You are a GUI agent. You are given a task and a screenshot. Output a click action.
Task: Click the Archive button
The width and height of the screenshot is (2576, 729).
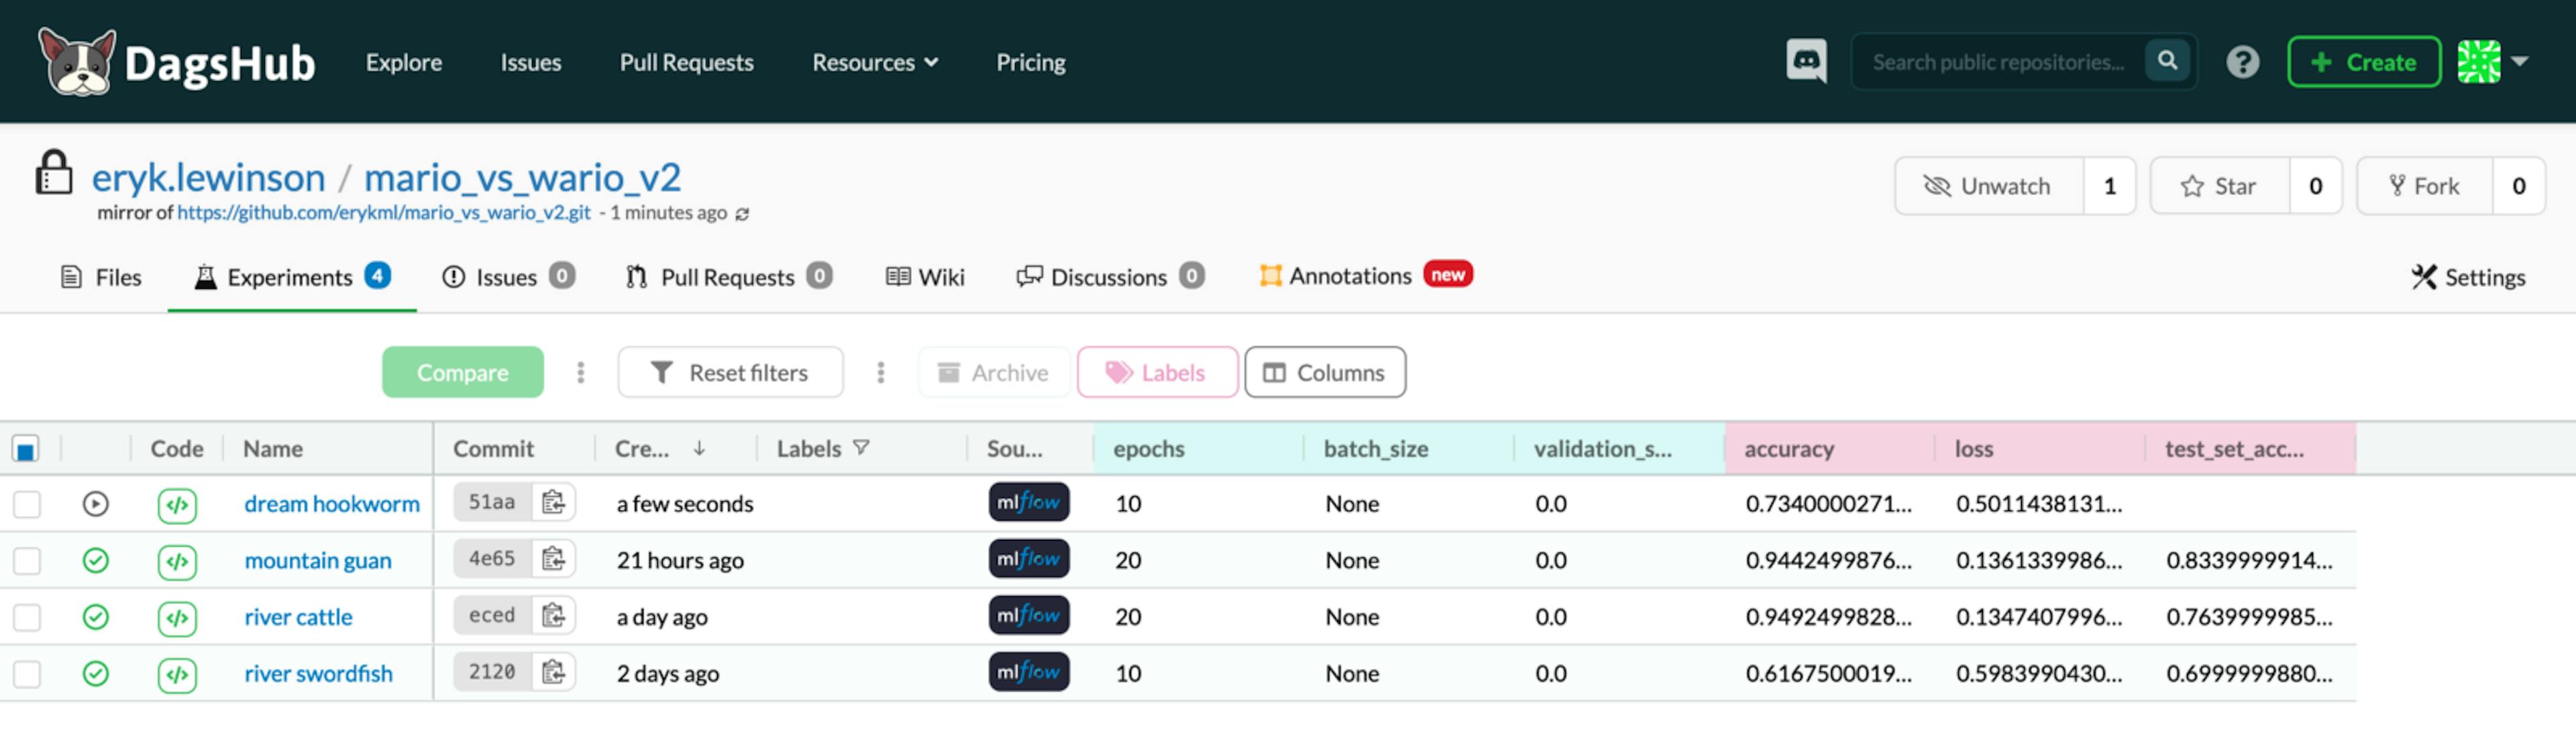(993, 372)
